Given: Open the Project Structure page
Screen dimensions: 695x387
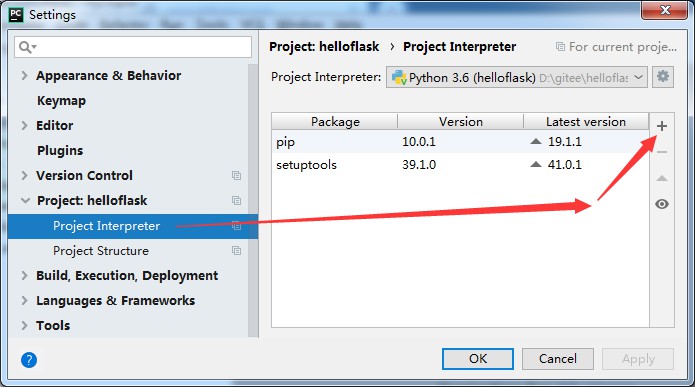Looking at the screenshot, I should point(101,251).
